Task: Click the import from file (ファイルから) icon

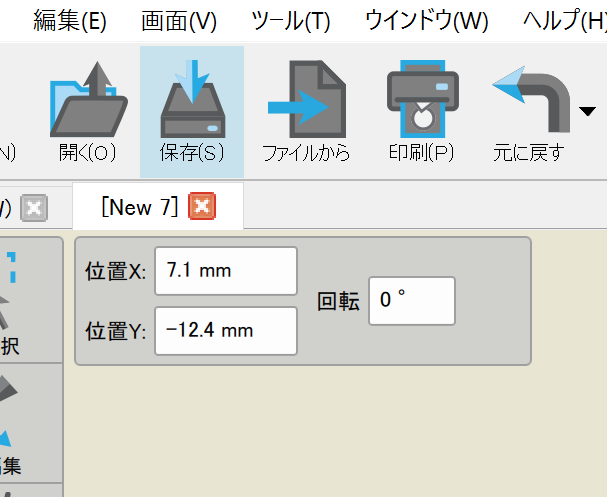Action: pyautogui.click(x=305, y=100)
